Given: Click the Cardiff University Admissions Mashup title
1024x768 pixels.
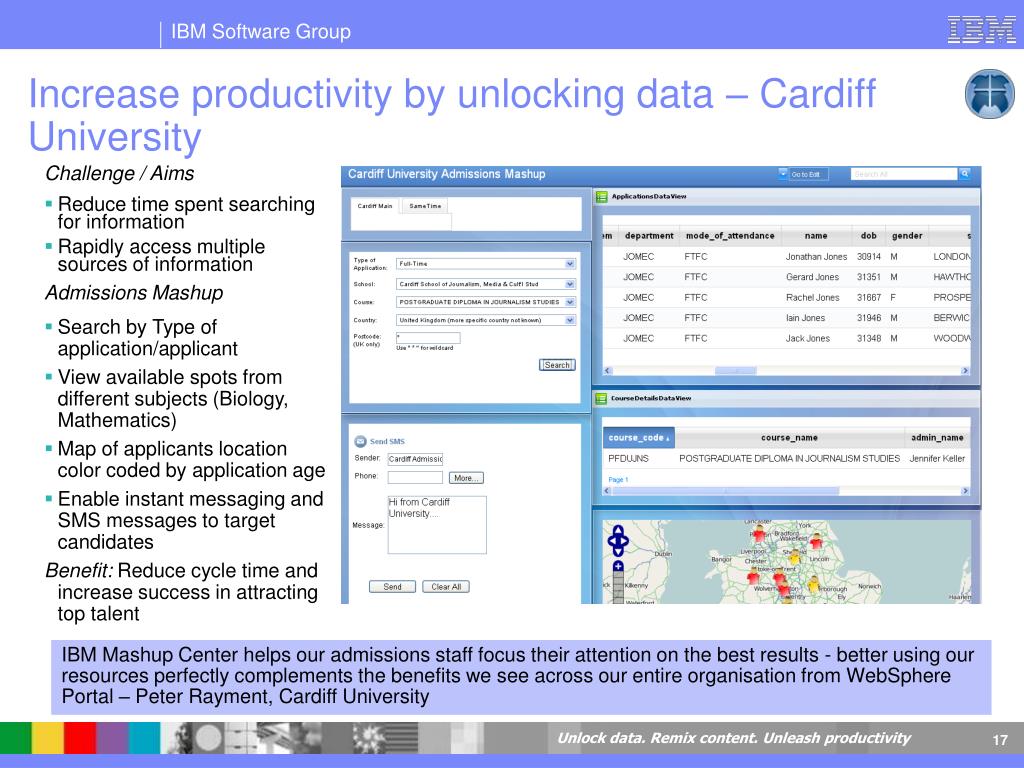Looking at the screenshot, I should click(446, 174).
